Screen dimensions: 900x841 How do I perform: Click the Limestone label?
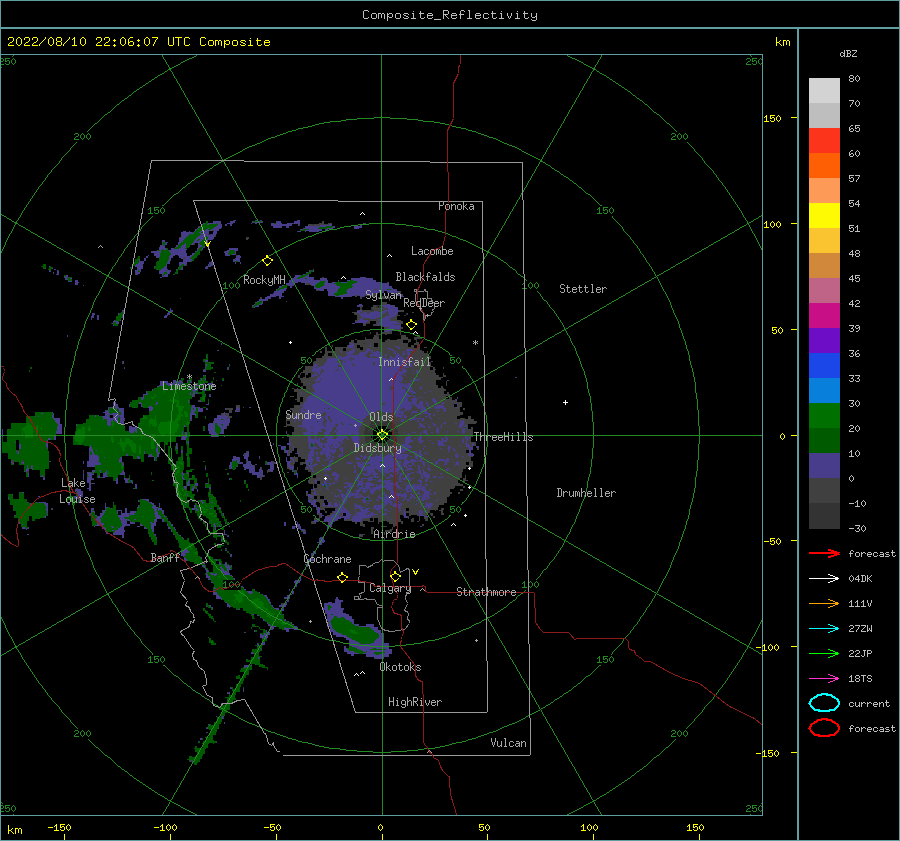coord(189,386)
